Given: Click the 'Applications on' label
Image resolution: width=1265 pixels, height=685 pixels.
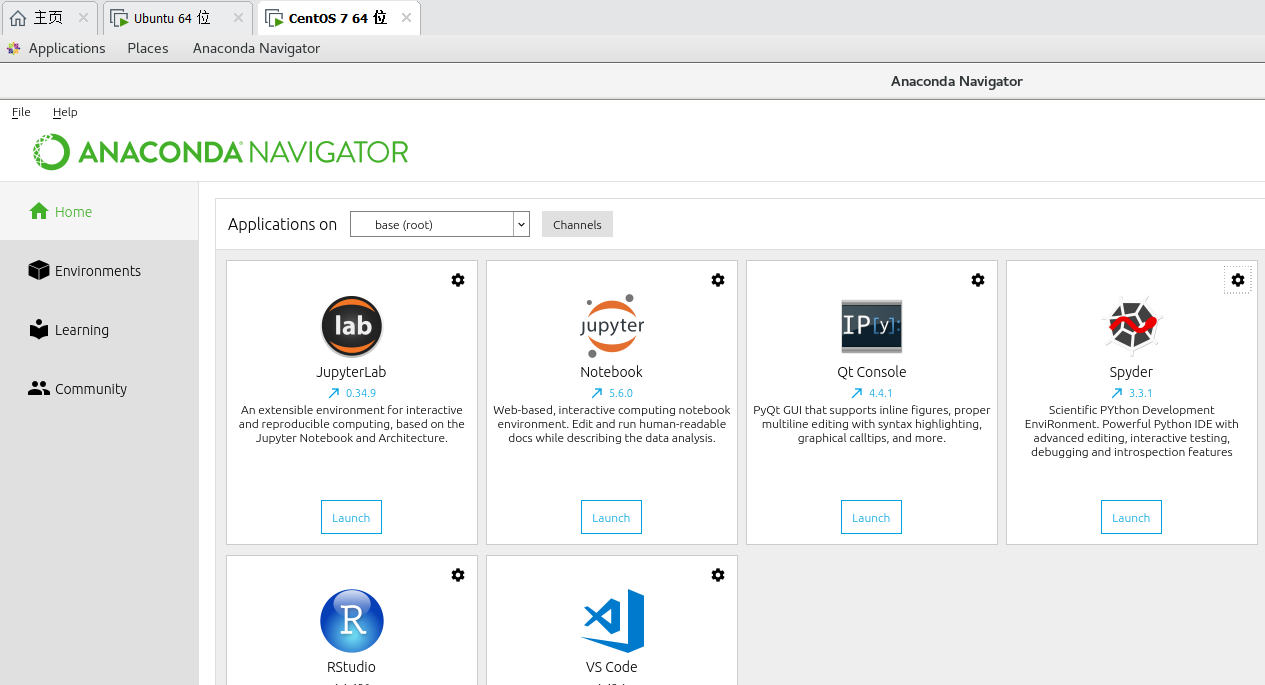Looking at the screenshot, I should coord(282,224).
